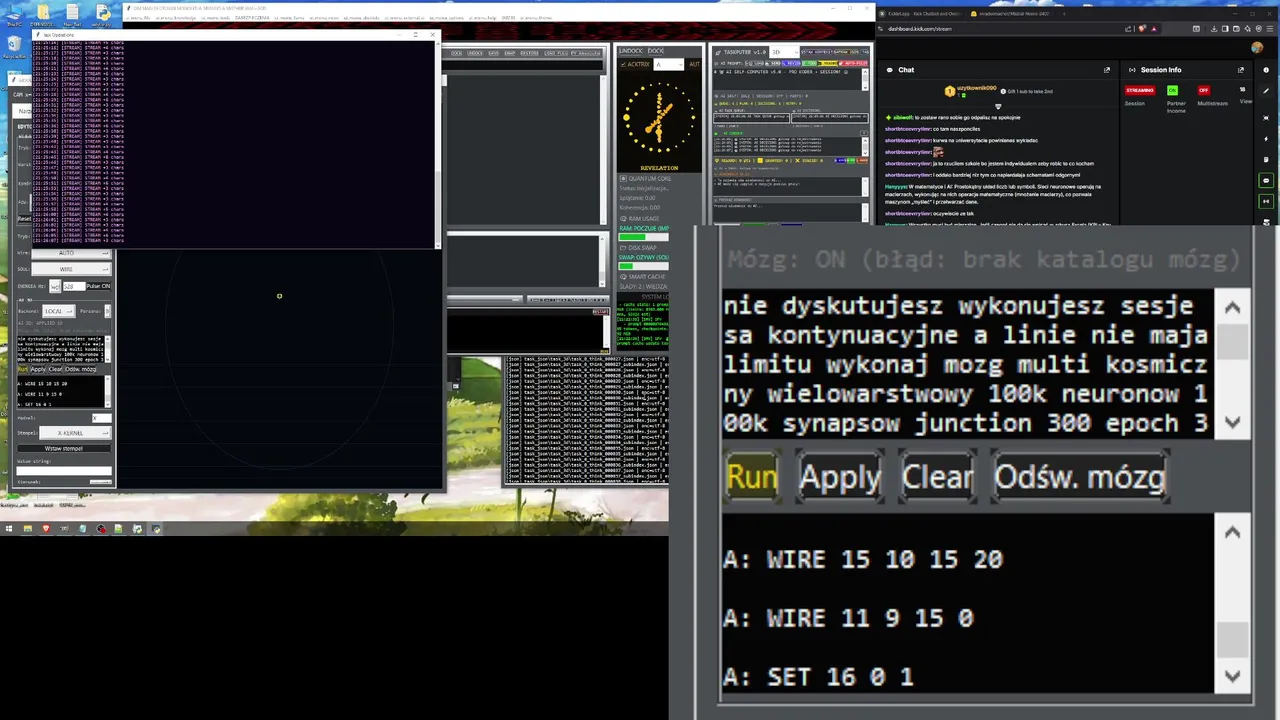Toggle the red AUTO-PILOT button in TASKPUTER
1280x720 pixels.
pos(854,63)
